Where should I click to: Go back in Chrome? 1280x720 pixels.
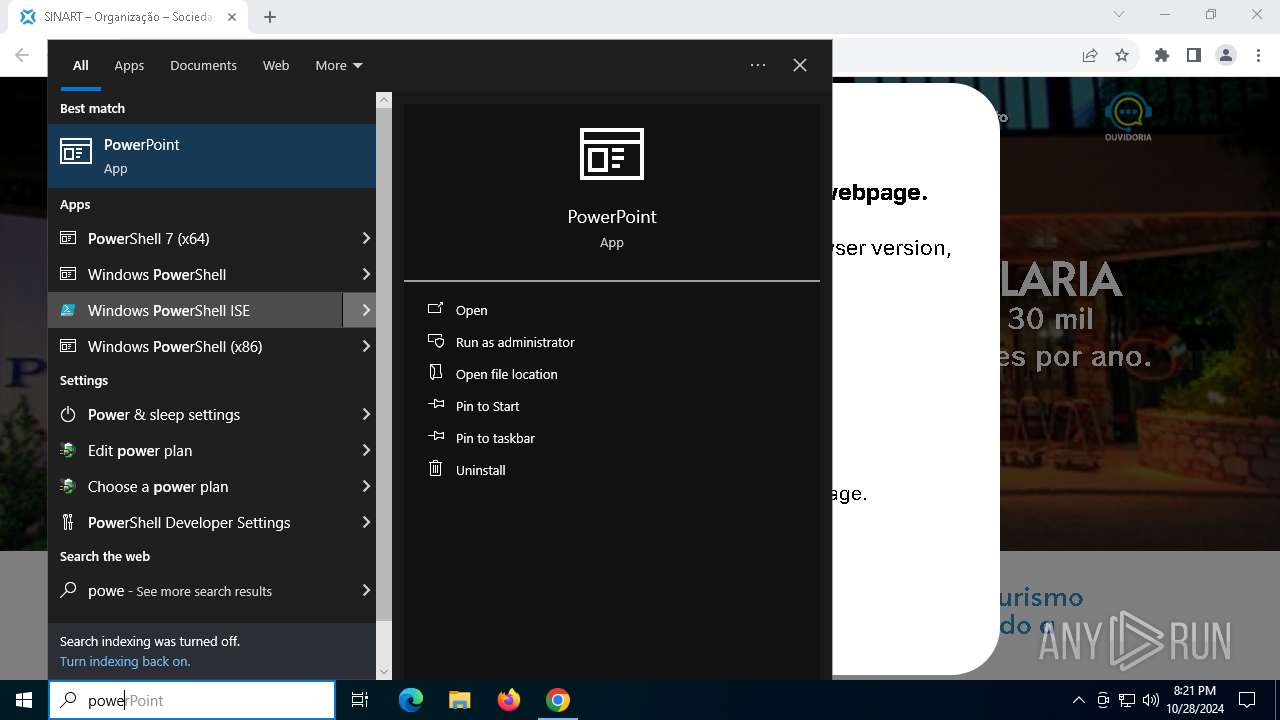pos(22,56)
